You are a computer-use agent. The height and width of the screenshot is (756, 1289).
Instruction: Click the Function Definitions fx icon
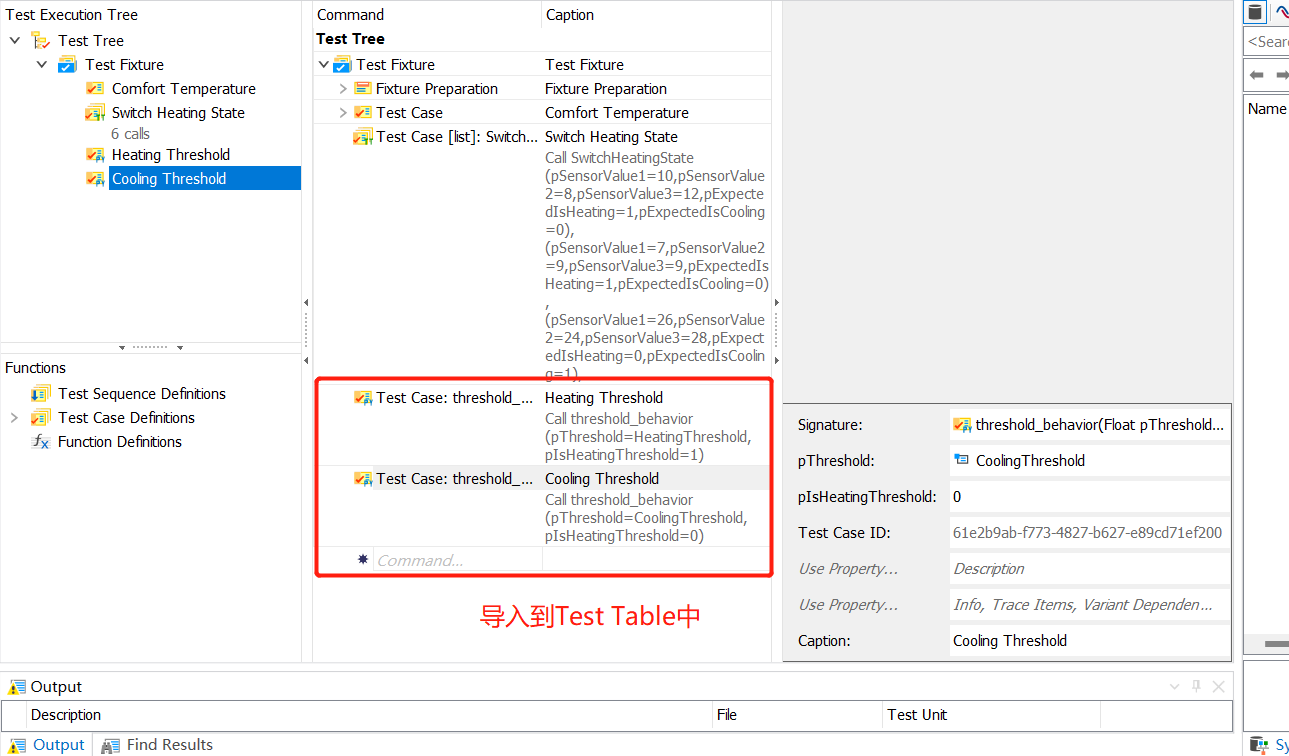pyautogui.click(x=41, y=441)
